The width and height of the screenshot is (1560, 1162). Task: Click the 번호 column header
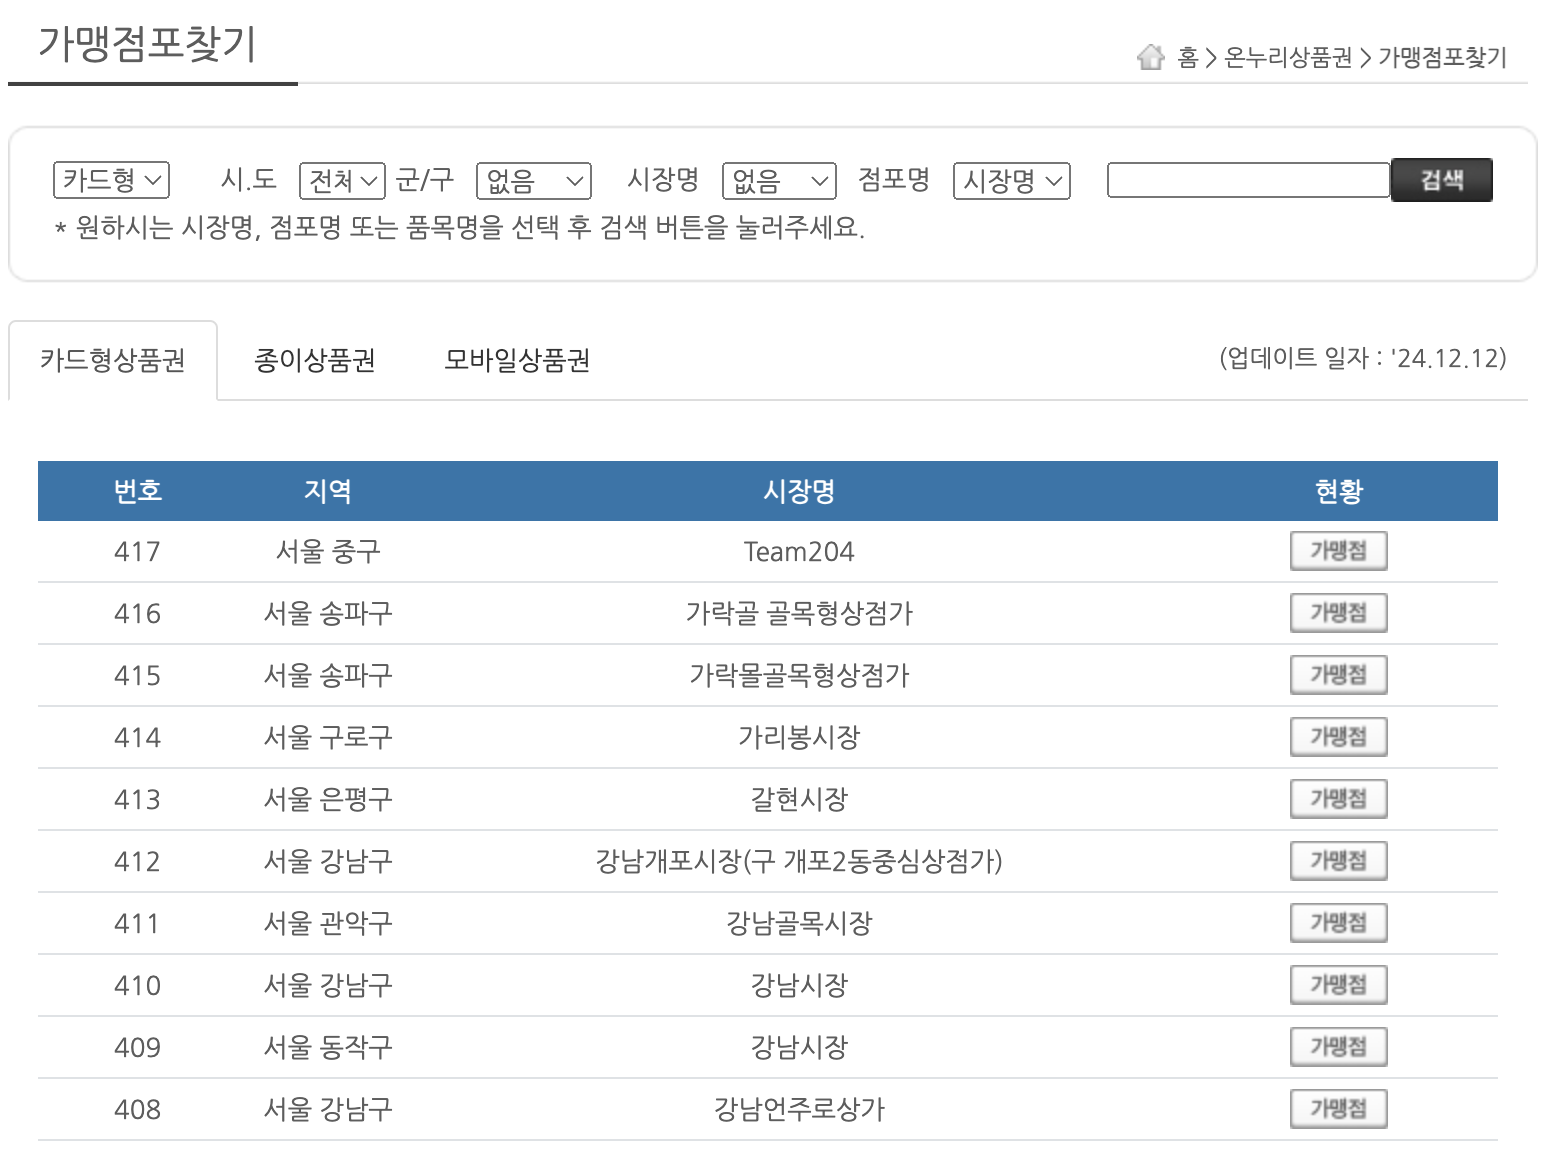pos(138,491)
